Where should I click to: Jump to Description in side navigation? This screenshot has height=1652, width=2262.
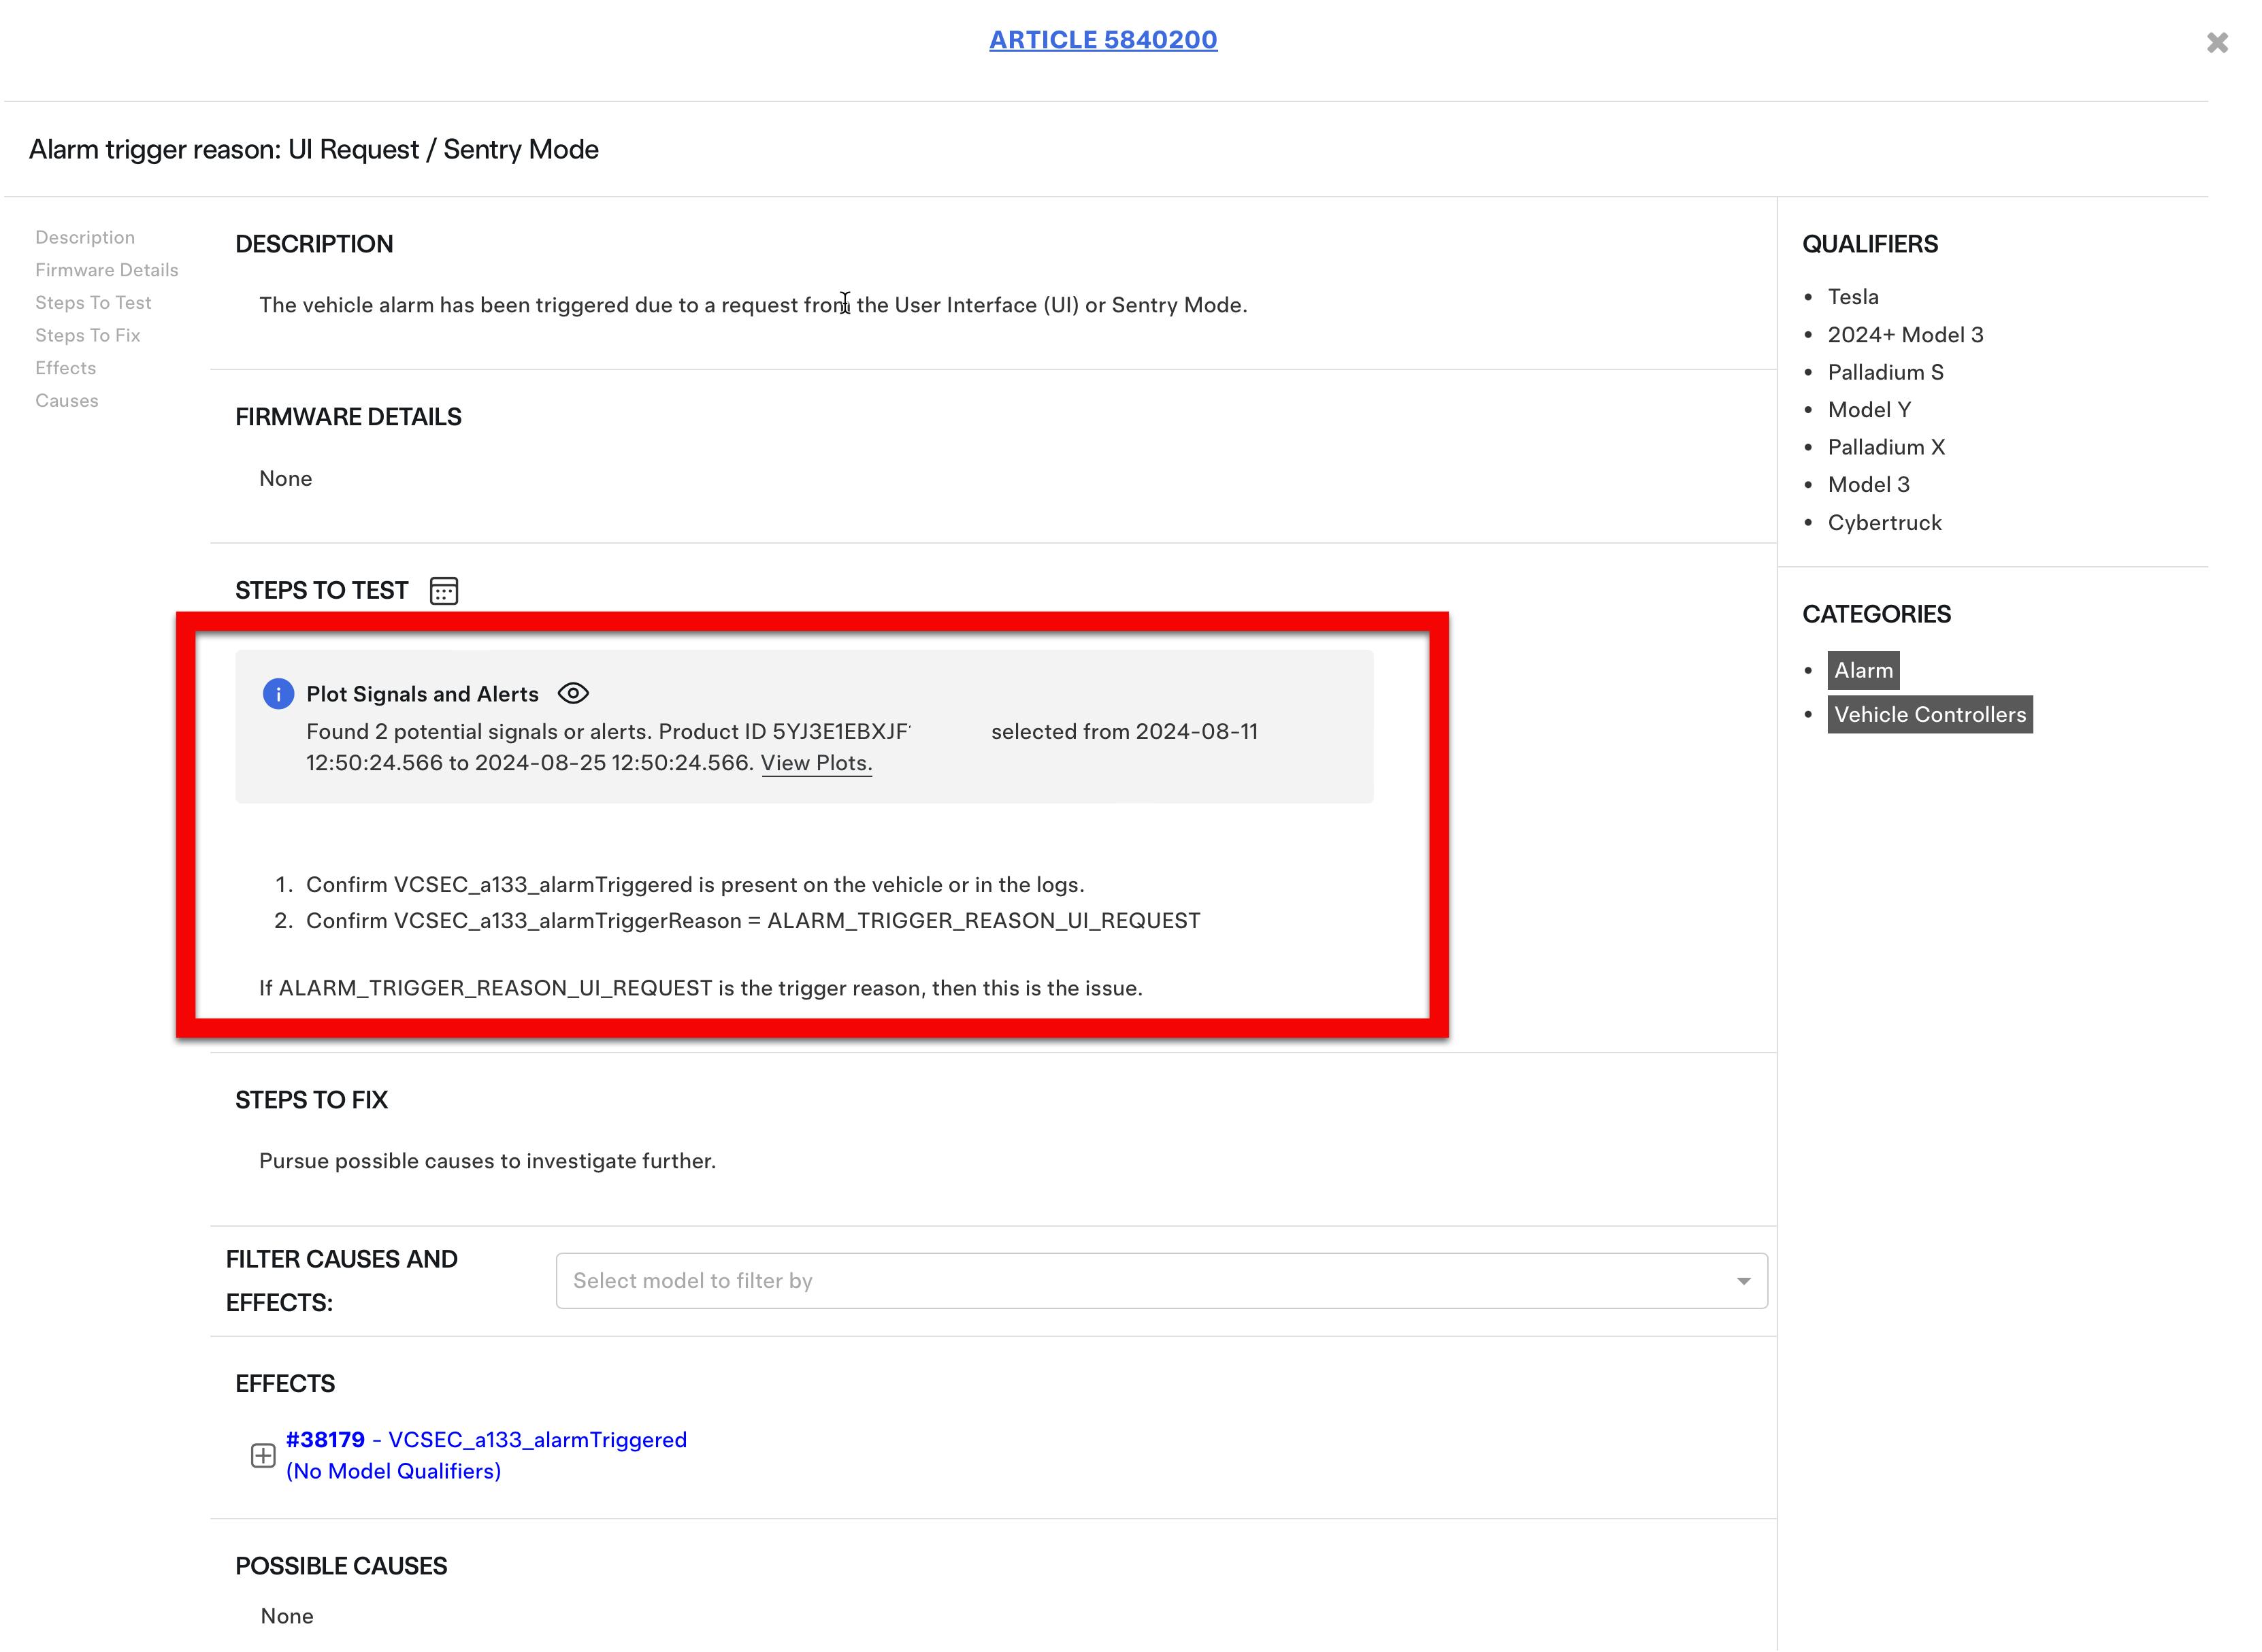(85, 238)
